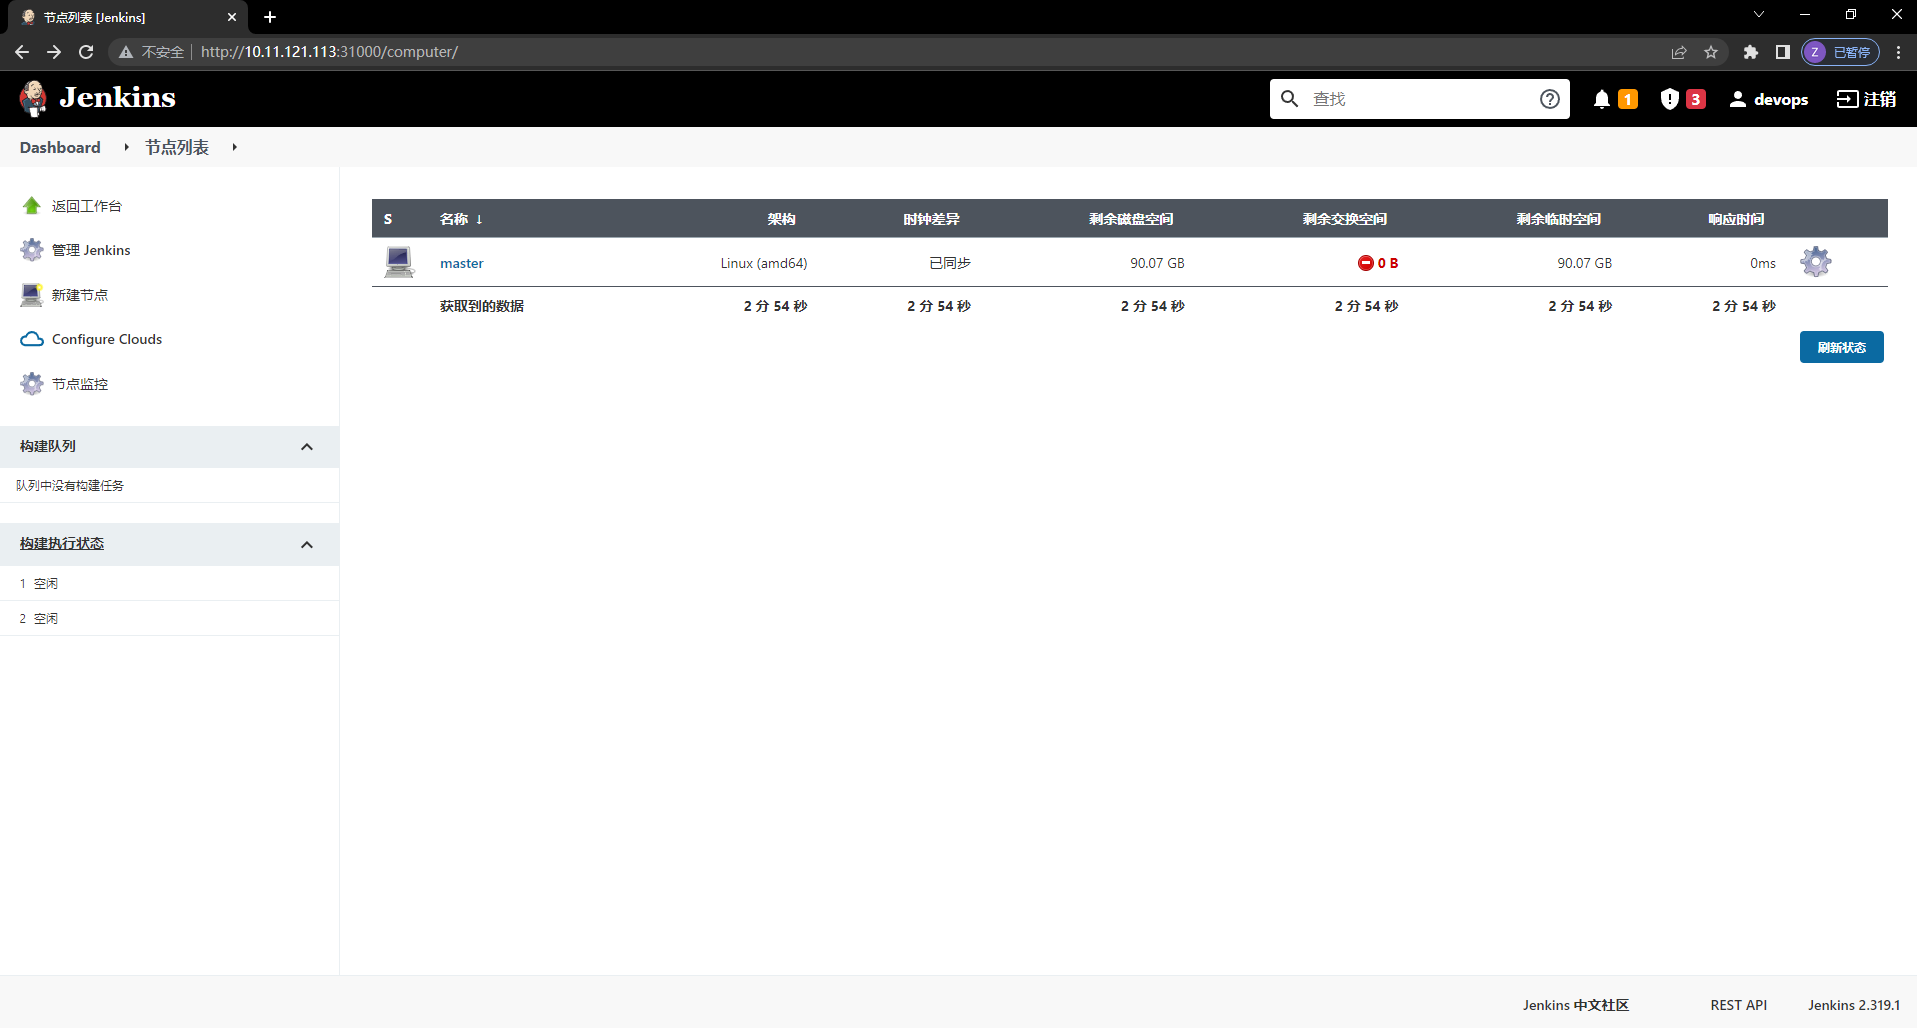The width and height of the screenshot is (1917, 1028).
Task: Select the 节点列表 [Jenkins] browser tab
Action: pyautogui.click(x=130, y=17)
